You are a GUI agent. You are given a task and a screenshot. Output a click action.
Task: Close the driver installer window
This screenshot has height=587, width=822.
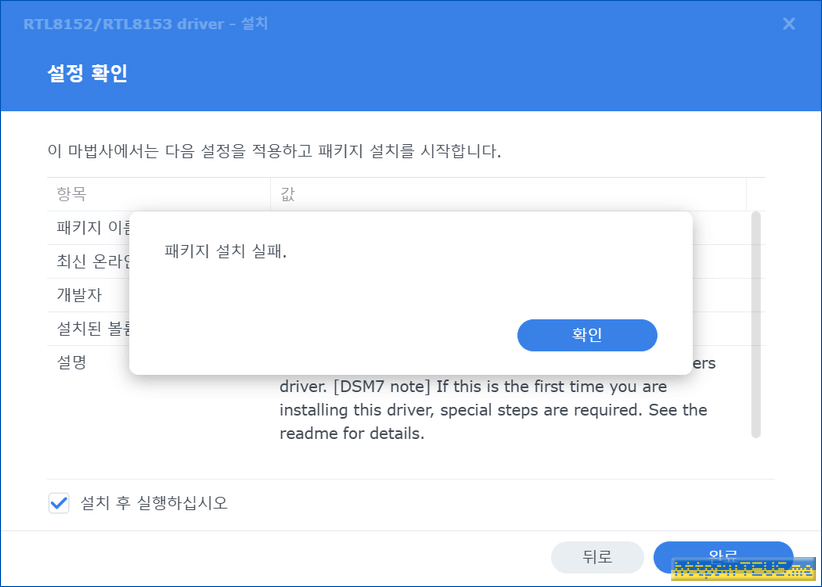(x=789, y=23)
